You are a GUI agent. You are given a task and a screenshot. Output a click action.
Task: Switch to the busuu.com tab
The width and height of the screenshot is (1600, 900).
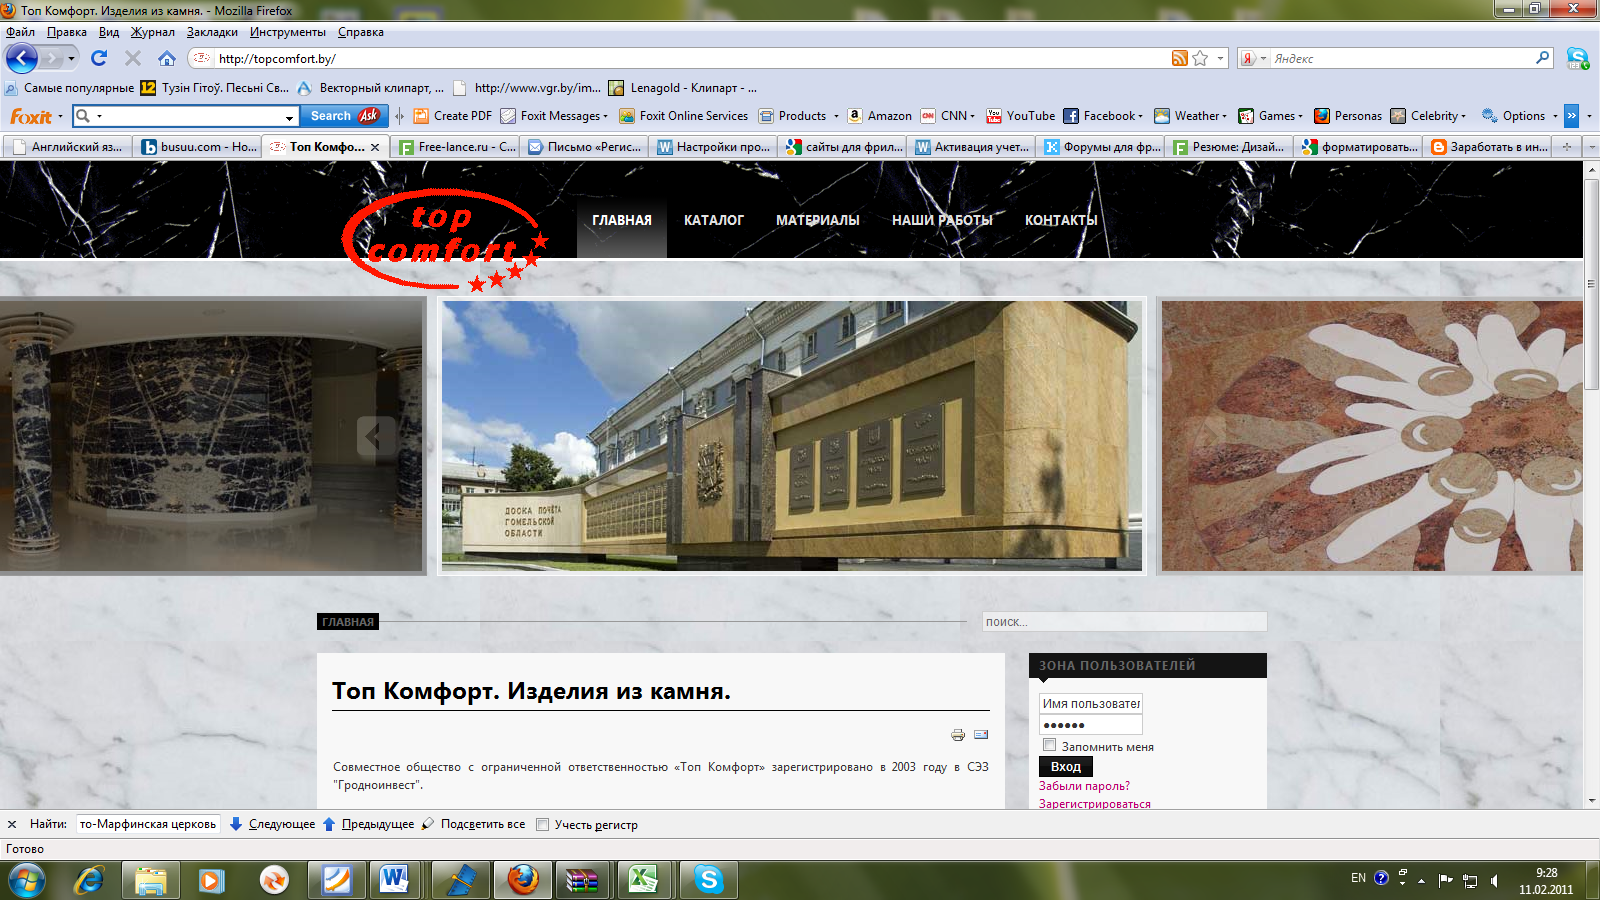[x=199, y=147]
